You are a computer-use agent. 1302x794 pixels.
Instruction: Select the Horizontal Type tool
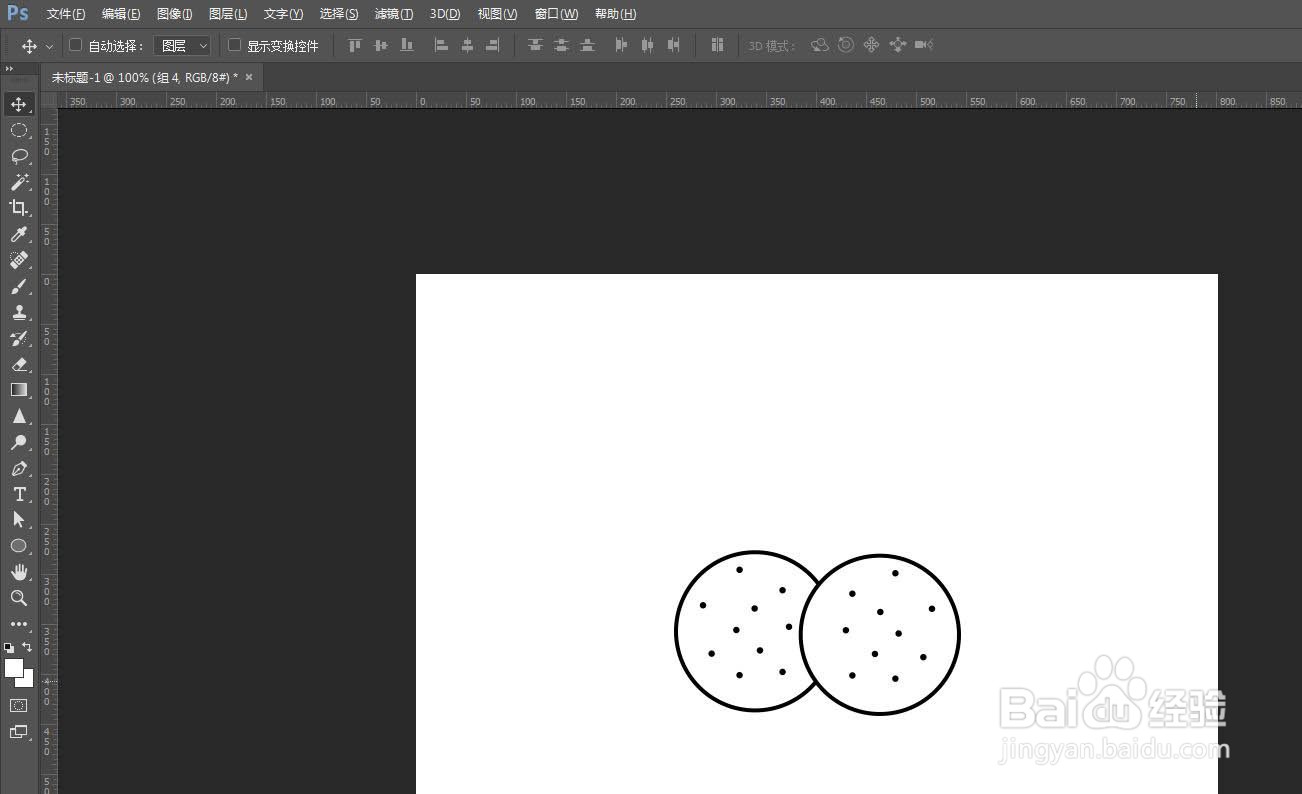click(19, 494)
